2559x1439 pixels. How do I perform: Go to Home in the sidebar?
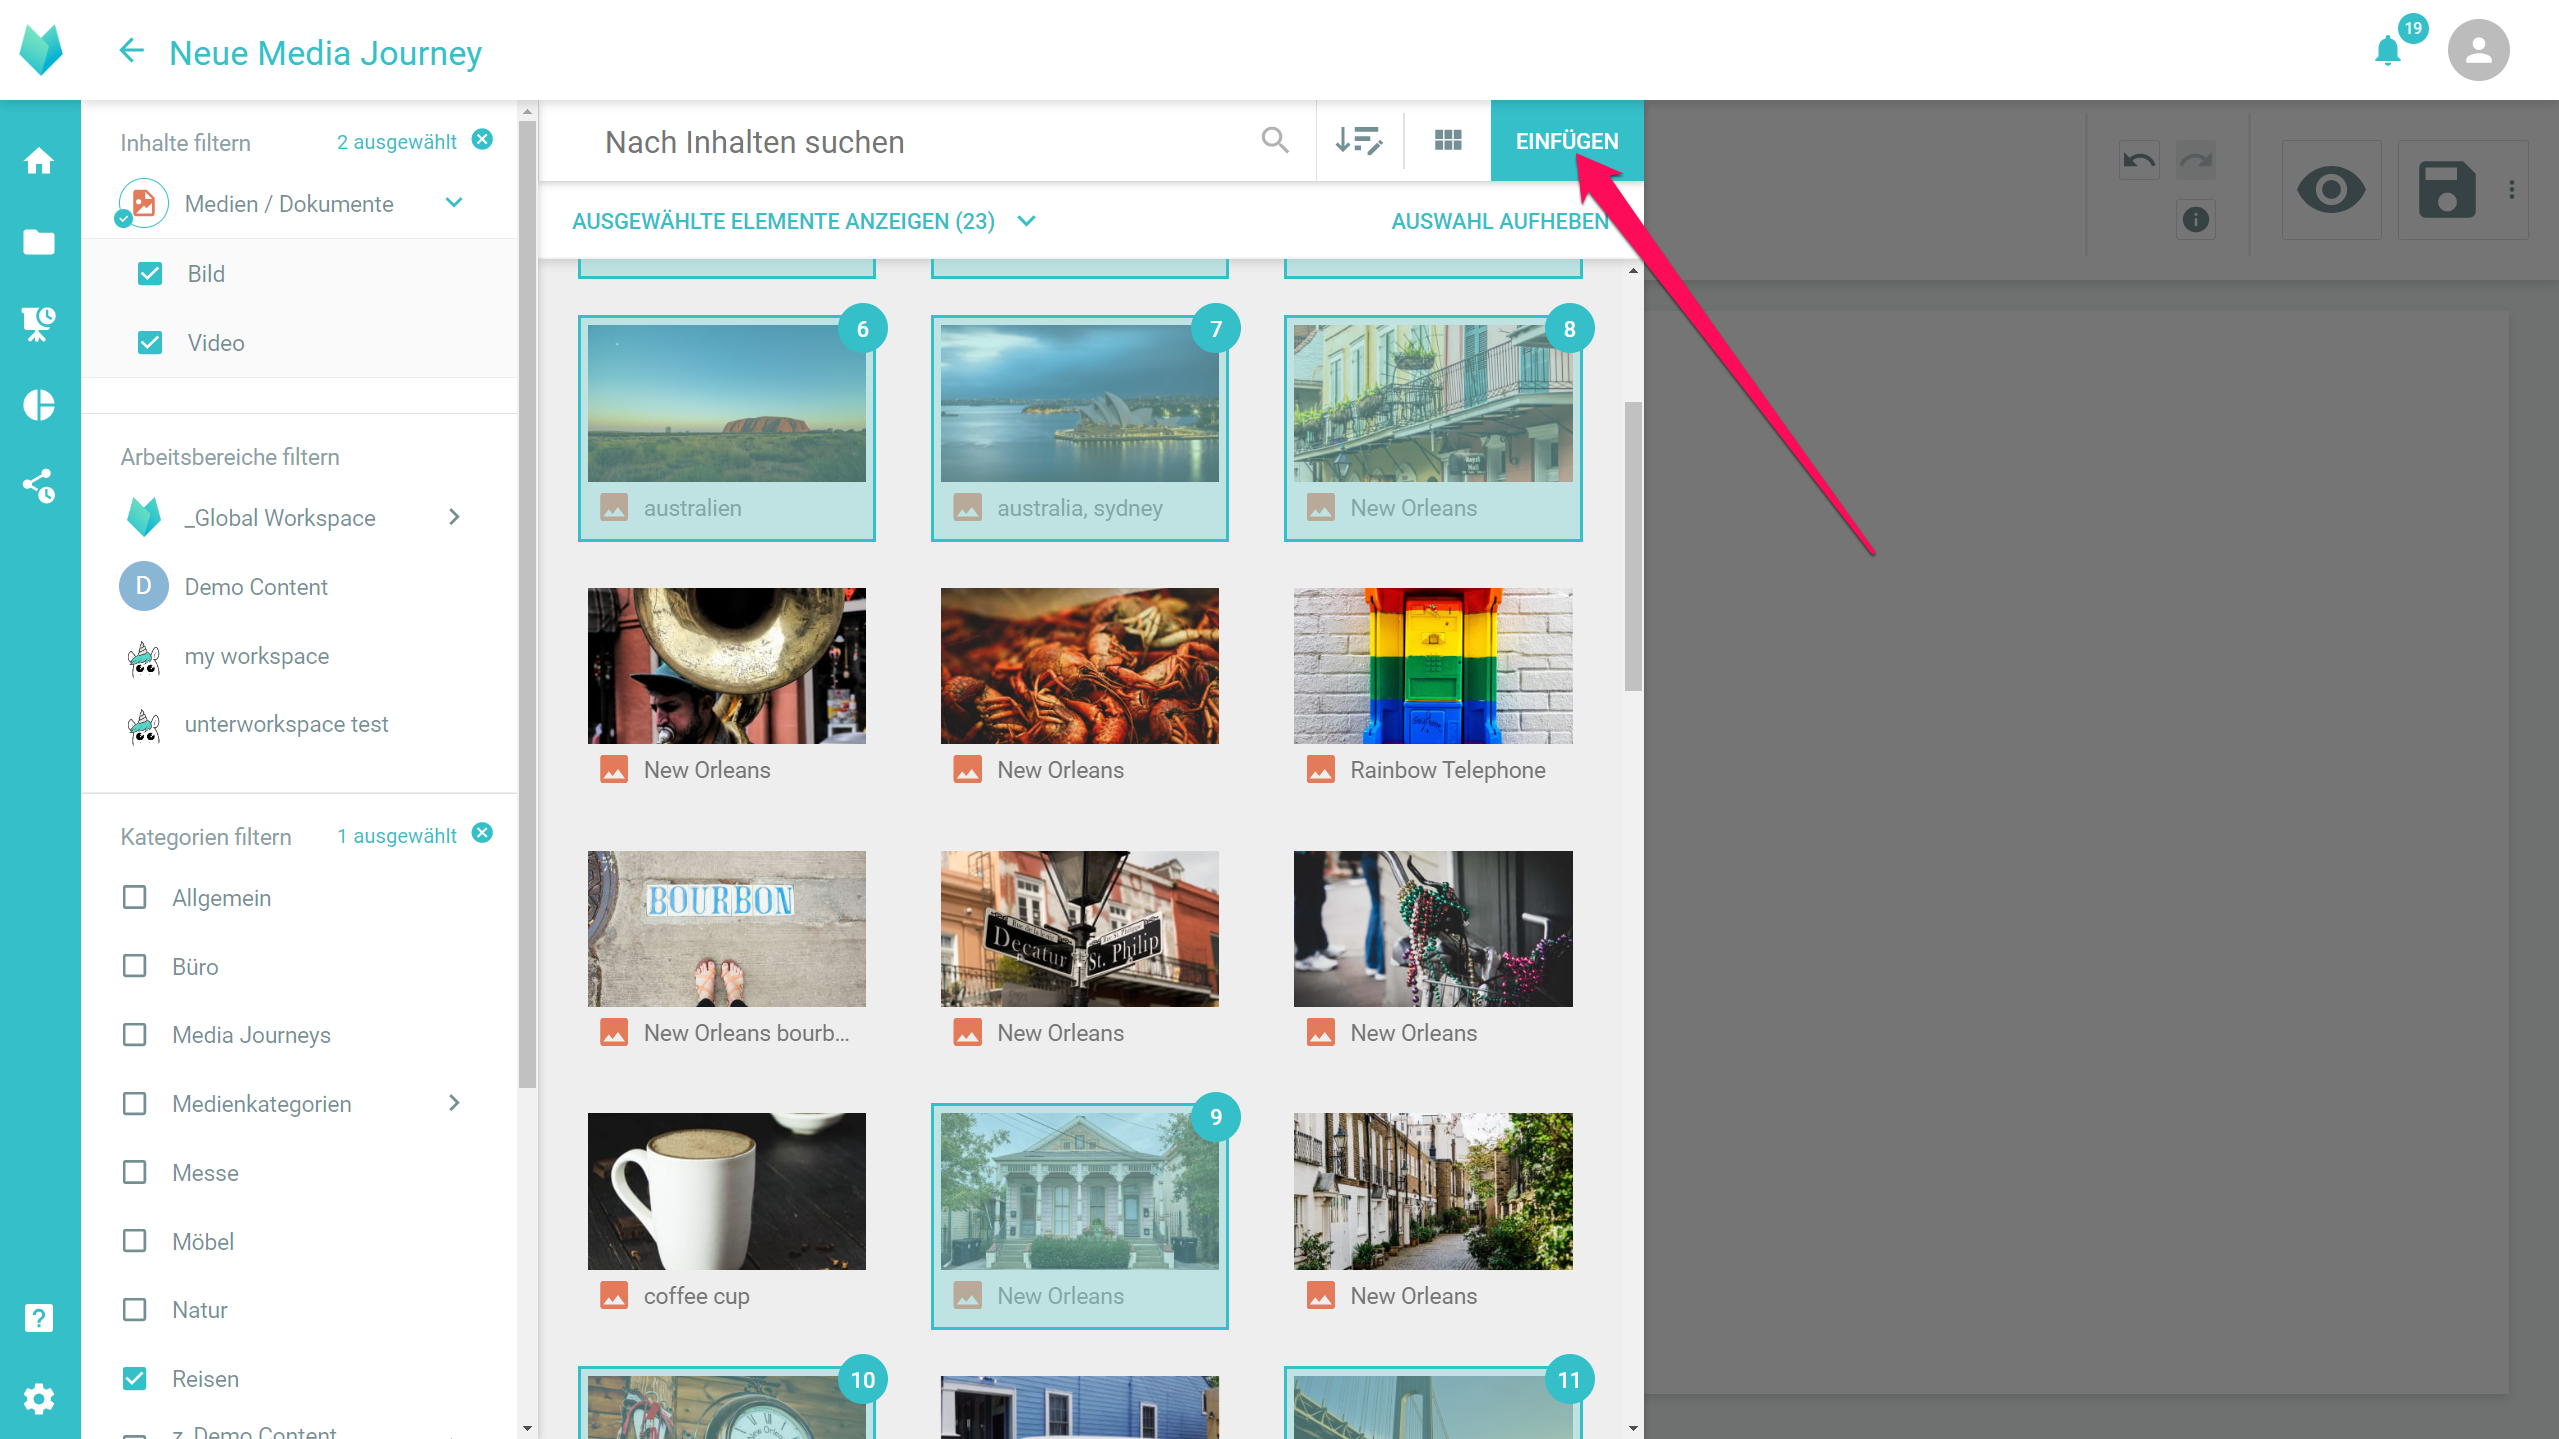point(39,160)
